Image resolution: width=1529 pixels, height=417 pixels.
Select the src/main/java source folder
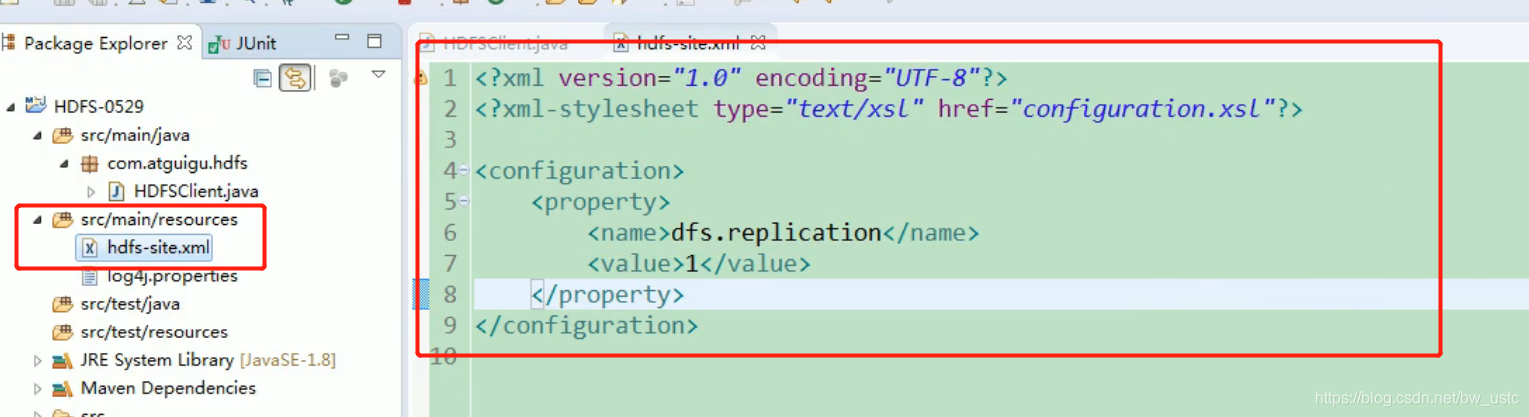pyautogui.click(x=135, y=135)
